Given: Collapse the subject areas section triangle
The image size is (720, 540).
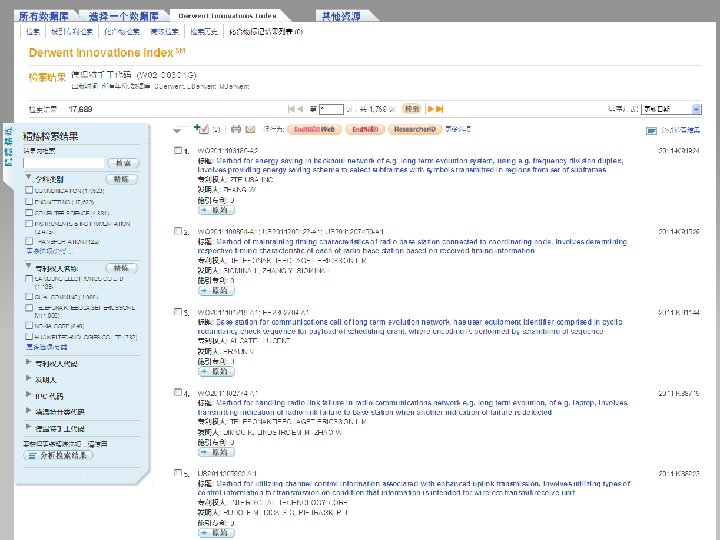Looking at the screenshot, I should click(28, 177).
